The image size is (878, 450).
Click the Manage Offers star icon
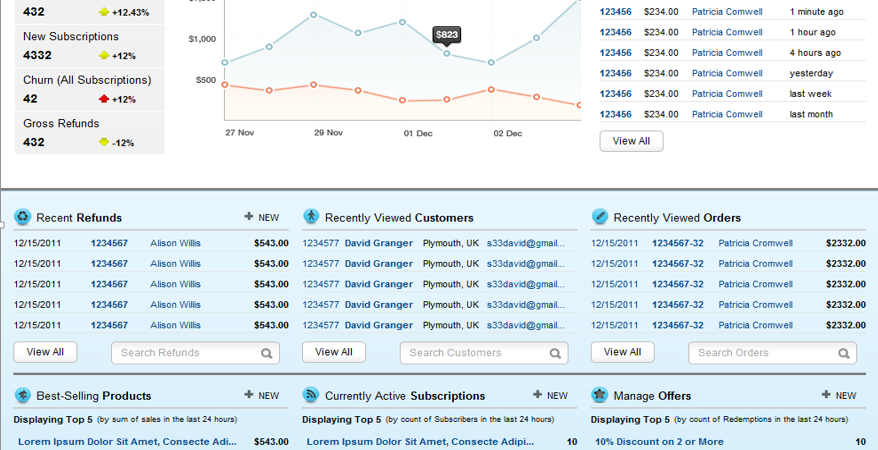[600, 395]
